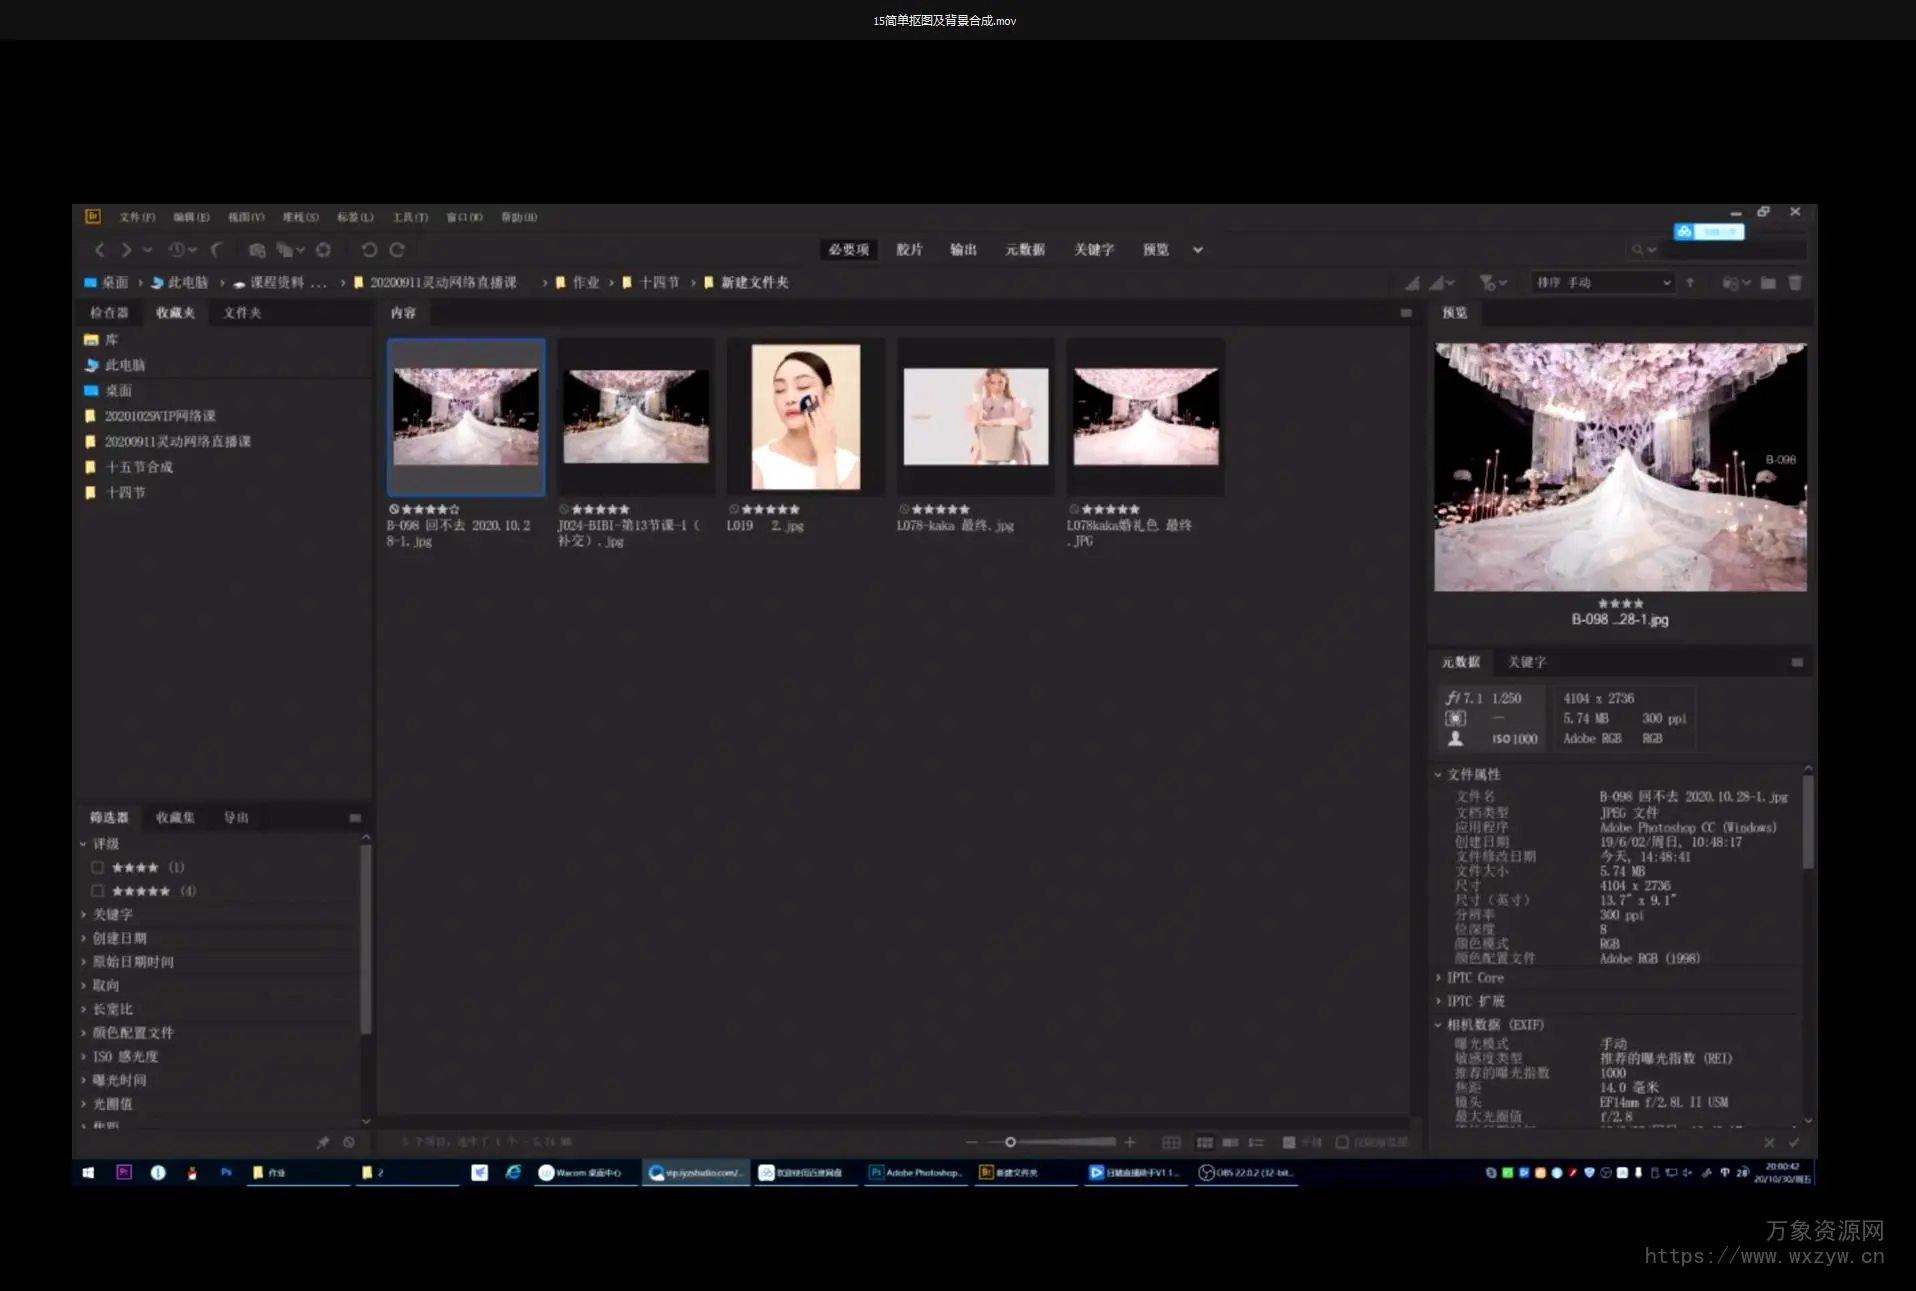Go back with the left arrow icon
1916x1291 pixels.
tap(99, 250)
